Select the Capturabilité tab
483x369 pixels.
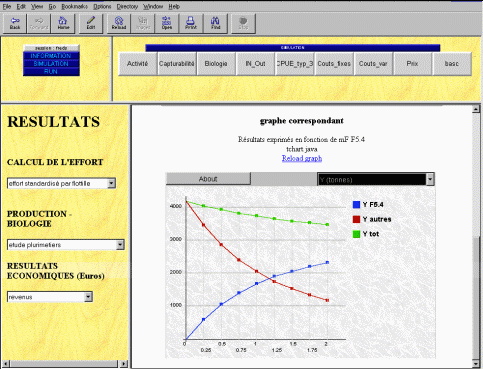click(x=177, y=64)
